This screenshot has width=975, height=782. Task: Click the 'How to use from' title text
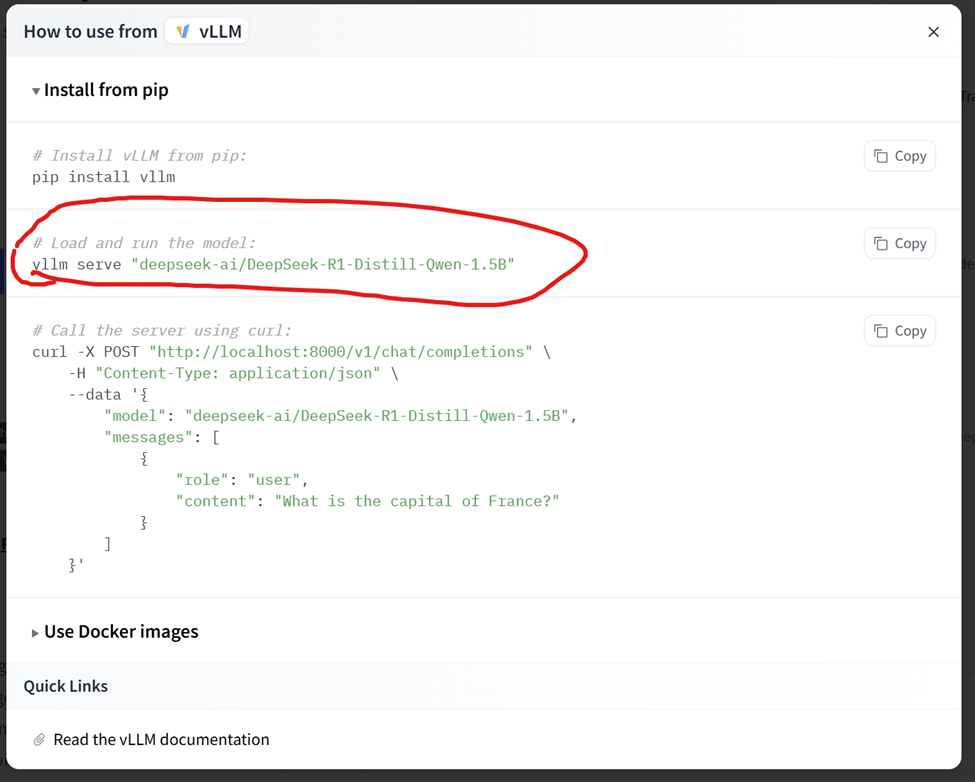click(90, 32)
